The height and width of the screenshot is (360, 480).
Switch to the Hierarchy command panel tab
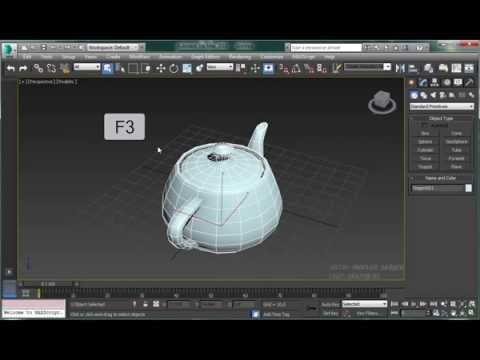point(435,82)
